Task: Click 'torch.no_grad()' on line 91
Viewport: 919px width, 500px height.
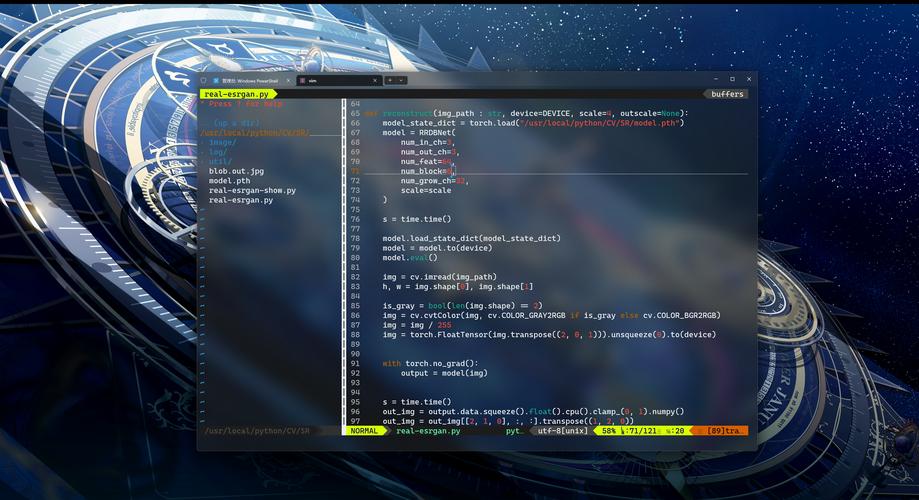Action: coord(442,363)
